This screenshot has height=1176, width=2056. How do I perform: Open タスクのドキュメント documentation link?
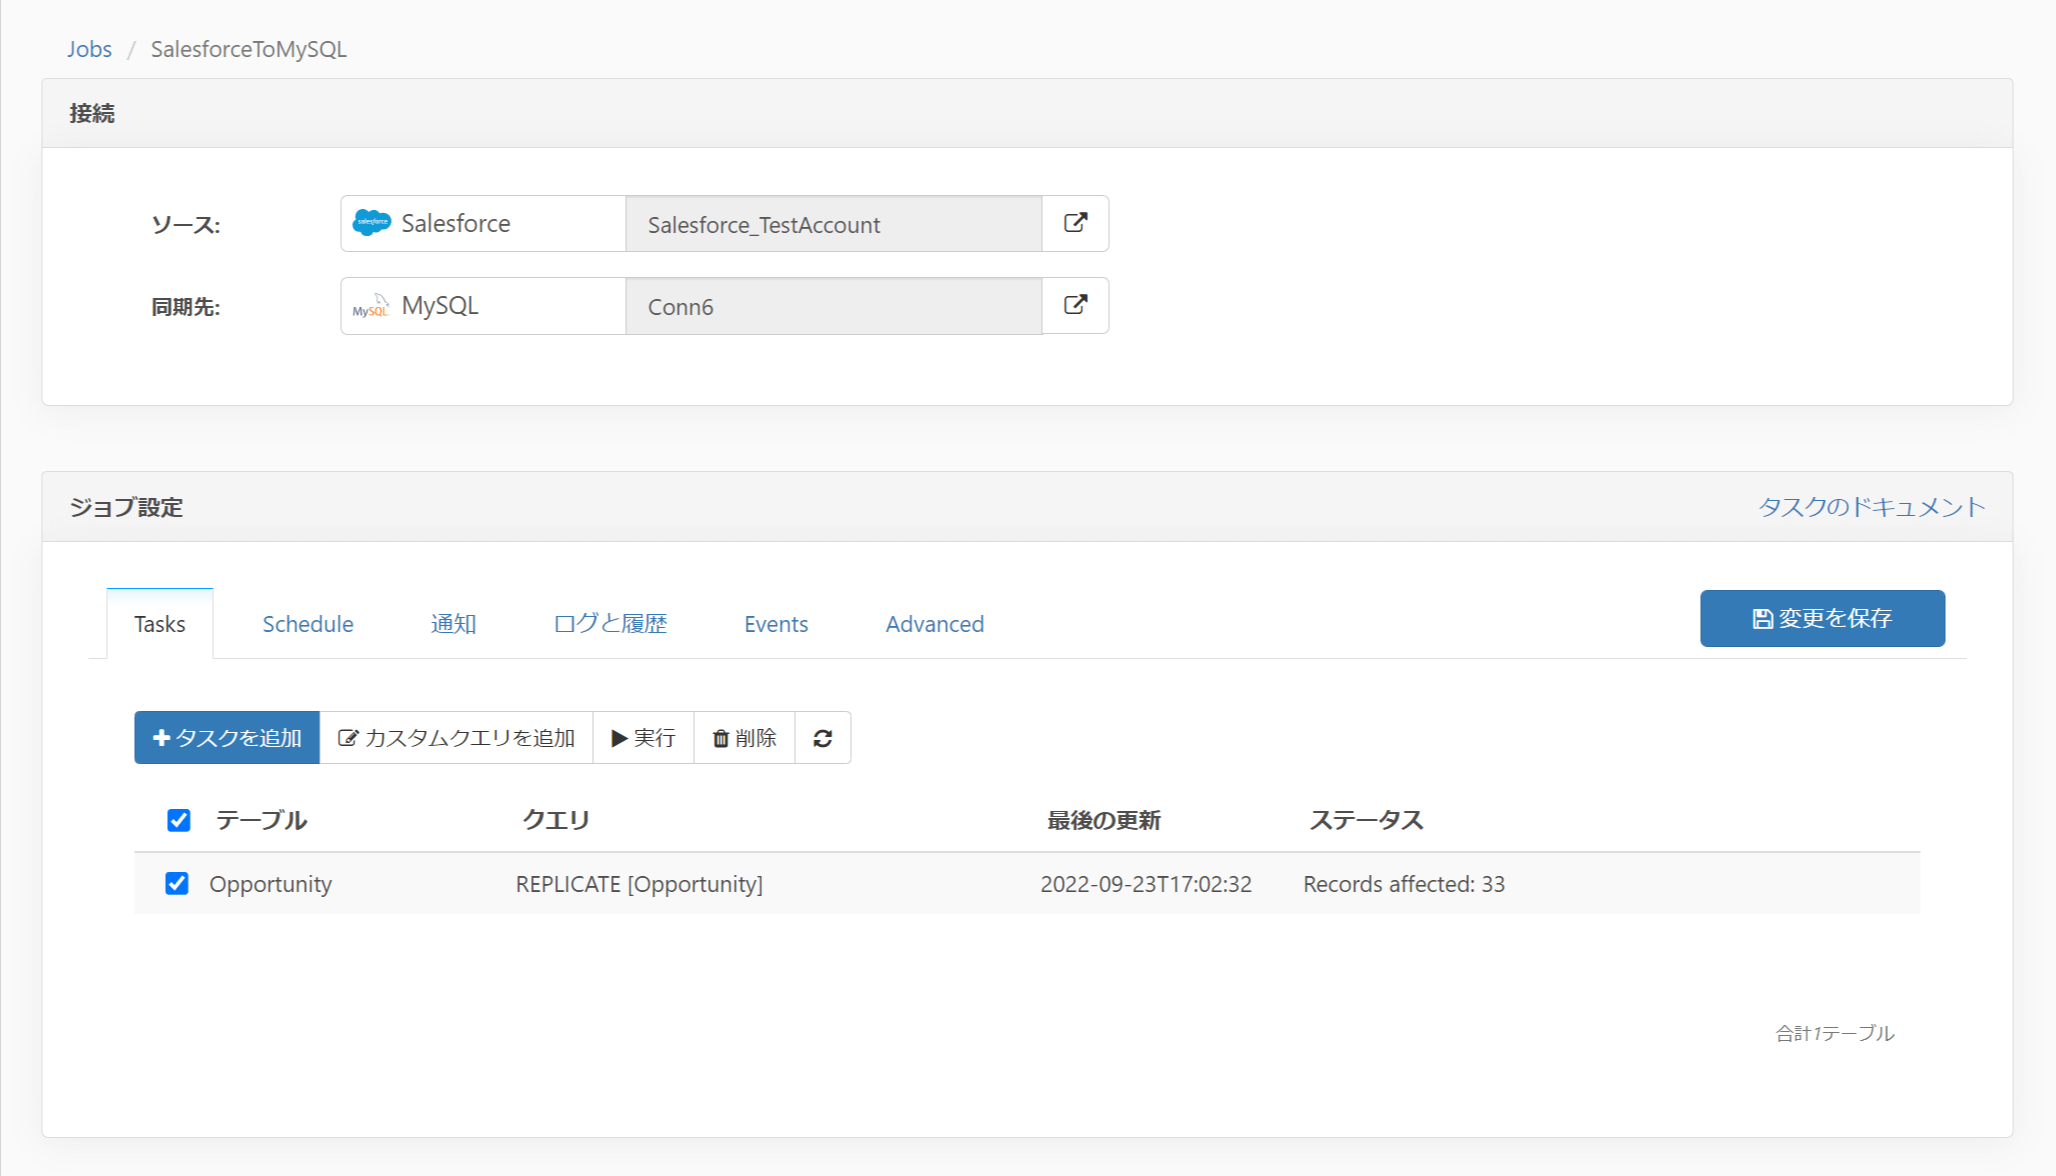[x=1871, y=507]
